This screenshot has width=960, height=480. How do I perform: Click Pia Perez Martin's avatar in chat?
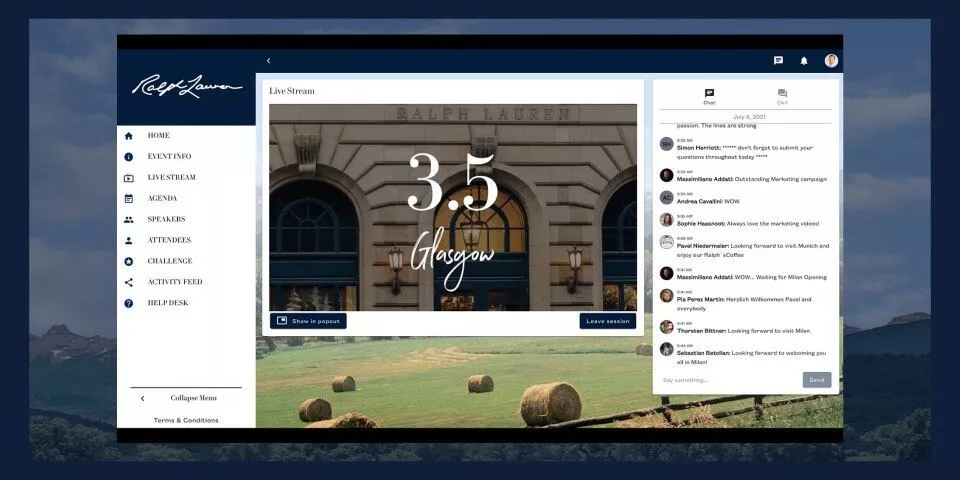click(667, 296)
